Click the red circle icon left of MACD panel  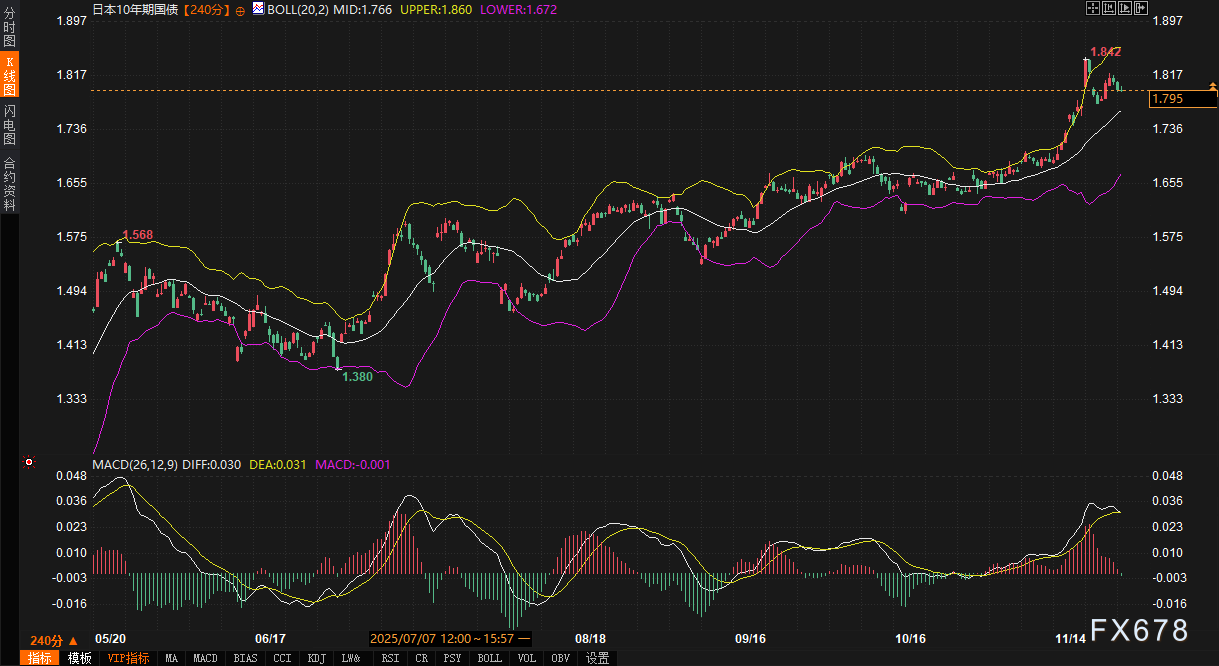(x=29, y=462)
